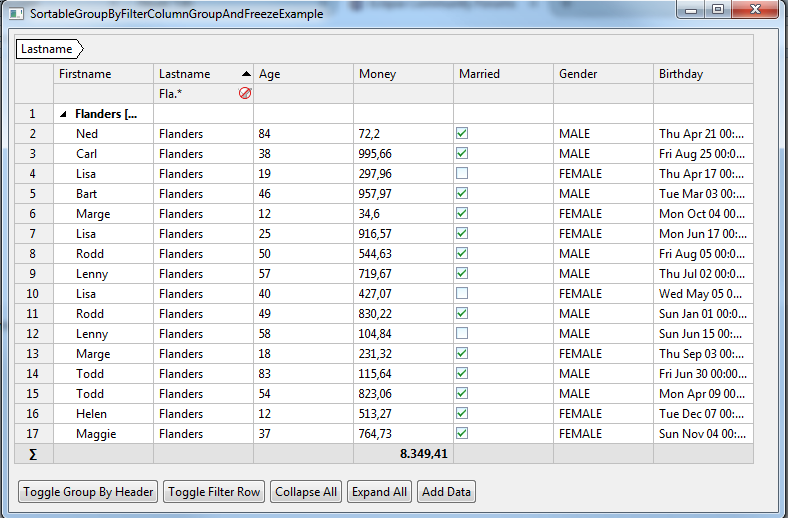Click the Gender filter cell
This screenshot has width=788, height=518.
(x=604, y=93)
